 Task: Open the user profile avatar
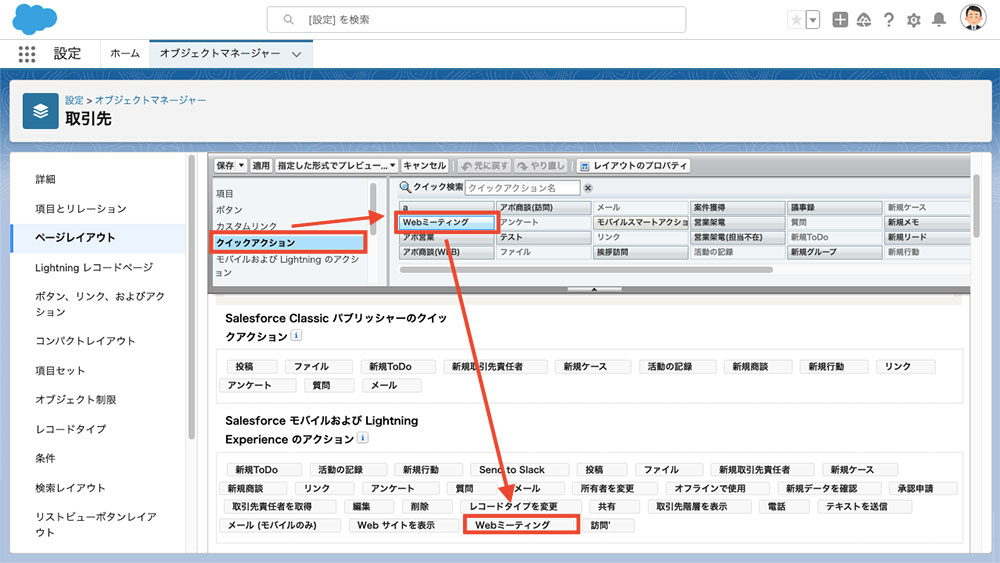click(x=973, y=17)
